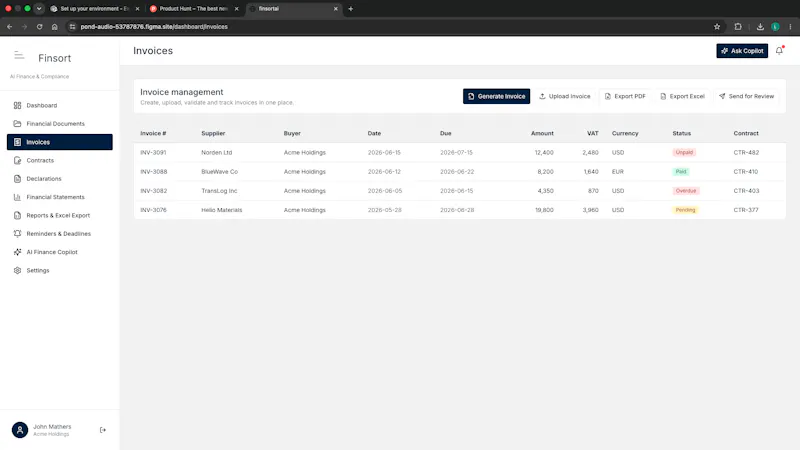The height and width of the screenshot is (450, 800).
Task: Bookmark this page with star icon
Action: point(717,27)
